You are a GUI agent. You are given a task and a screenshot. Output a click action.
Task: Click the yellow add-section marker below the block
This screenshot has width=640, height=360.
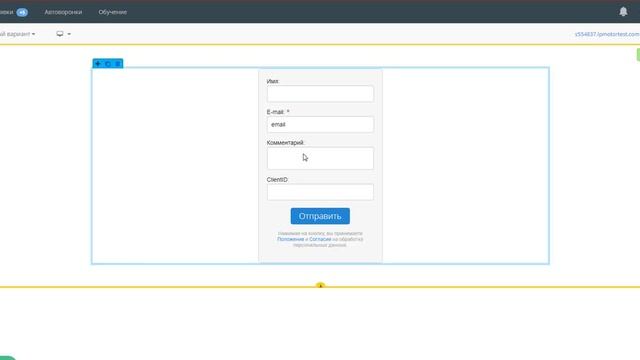pyautogui.click(x=320, y=285)
